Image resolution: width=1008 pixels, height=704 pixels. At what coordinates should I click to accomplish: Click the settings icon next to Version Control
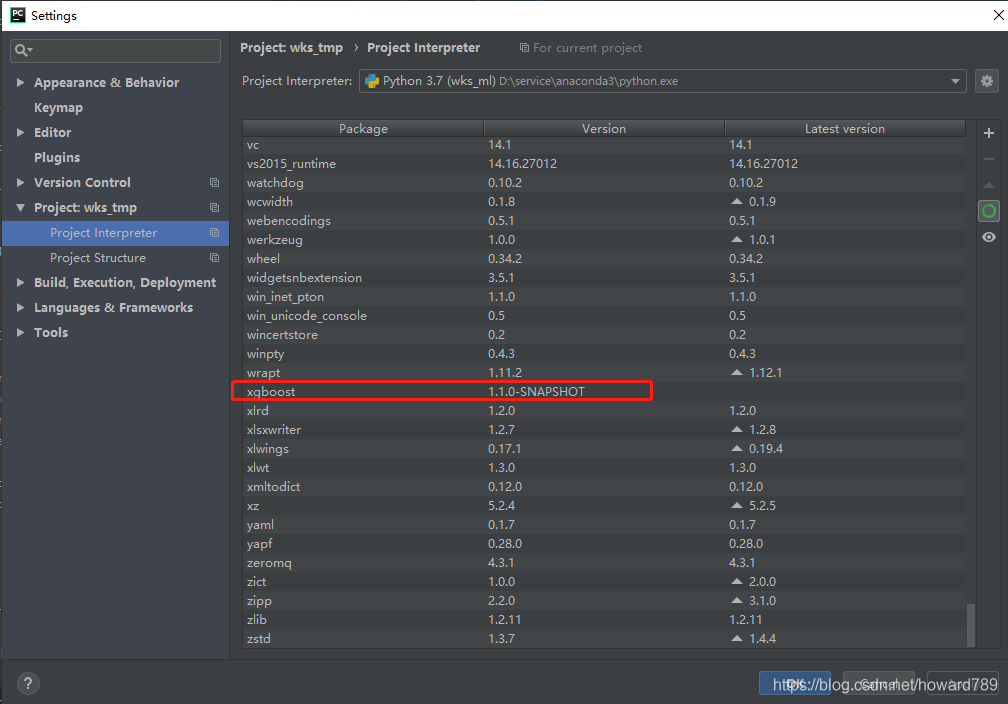pos(214,182)
